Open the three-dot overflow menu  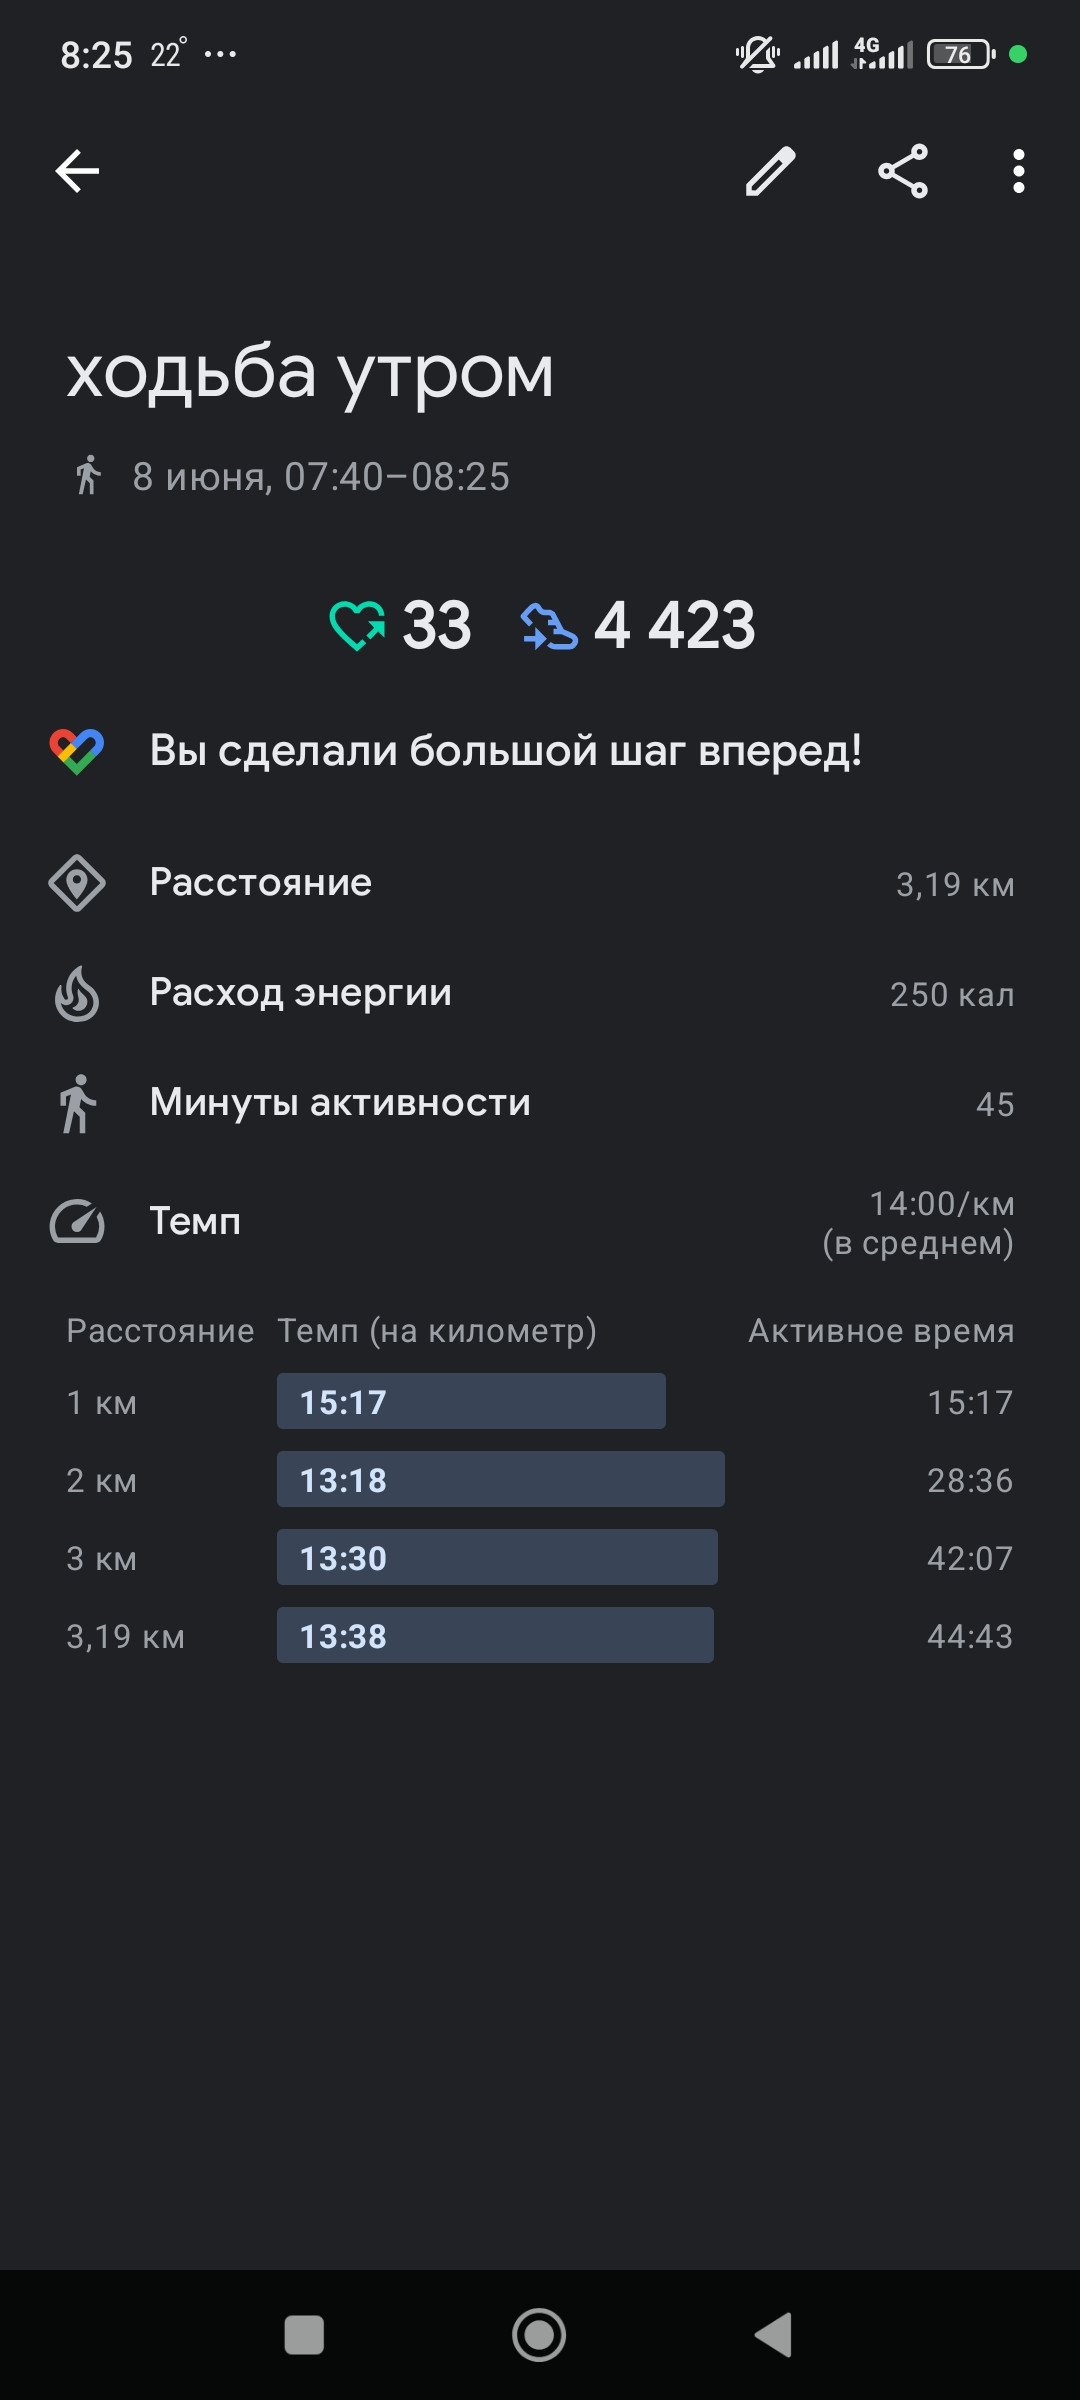pyautogui.click(x=1018, y=171)
